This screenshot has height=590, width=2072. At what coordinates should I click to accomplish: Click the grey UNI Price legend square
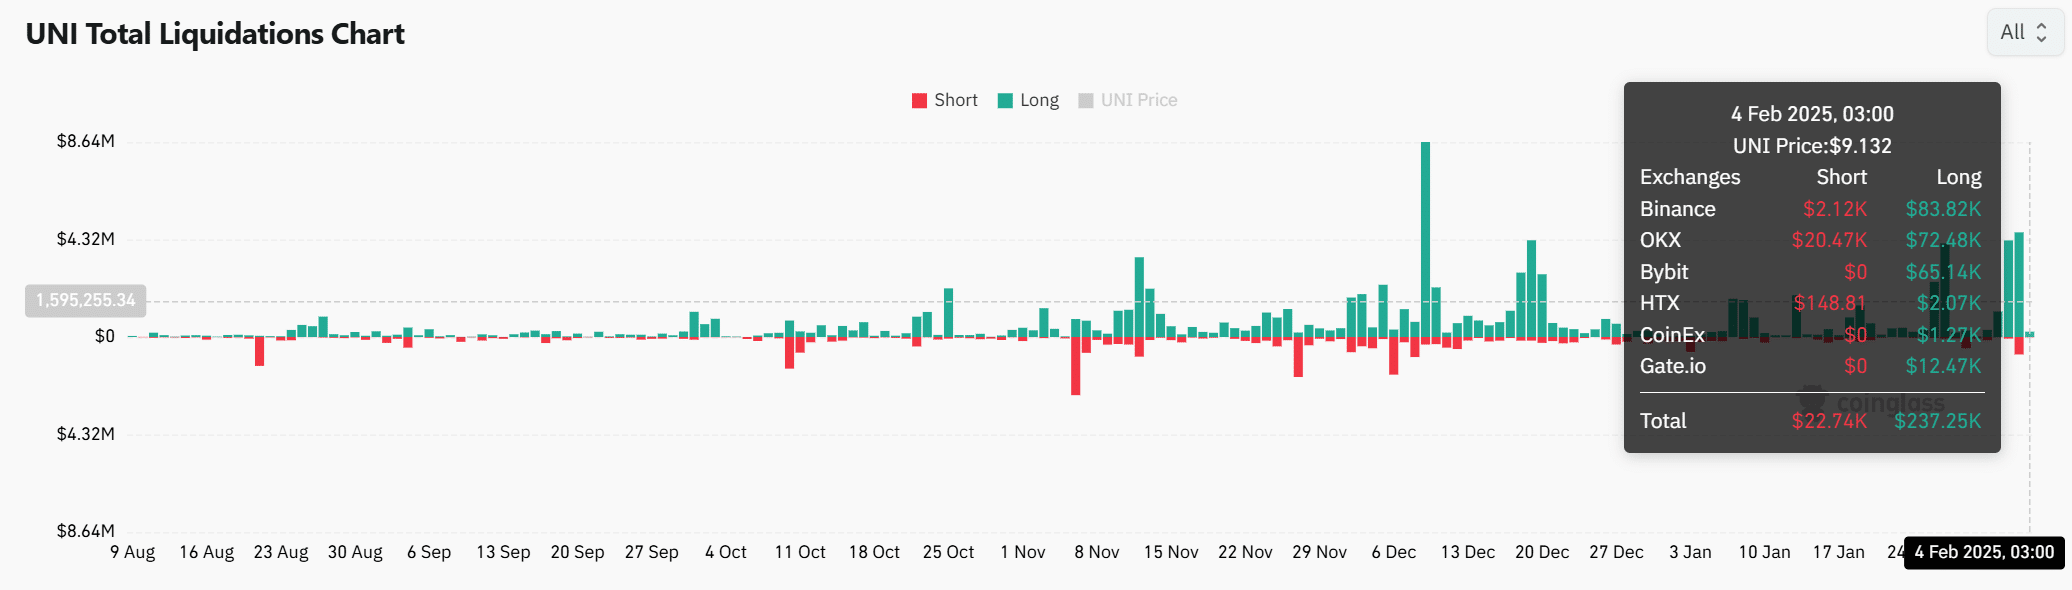1086,101
